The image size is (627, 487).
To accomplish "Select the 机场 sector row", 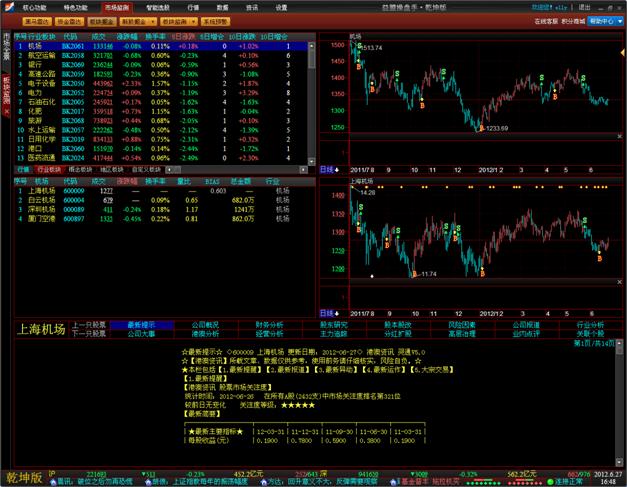I will (x=161, y=46).
